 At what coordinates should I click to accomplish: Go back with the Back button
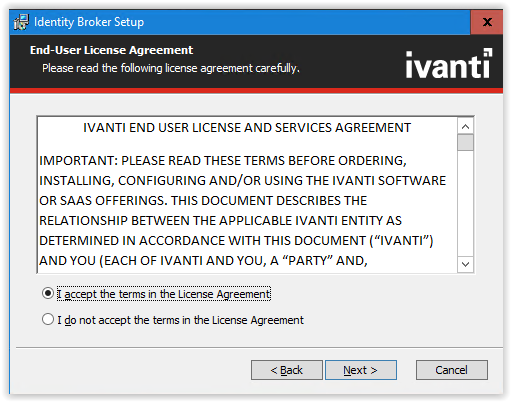coord(287,370)
